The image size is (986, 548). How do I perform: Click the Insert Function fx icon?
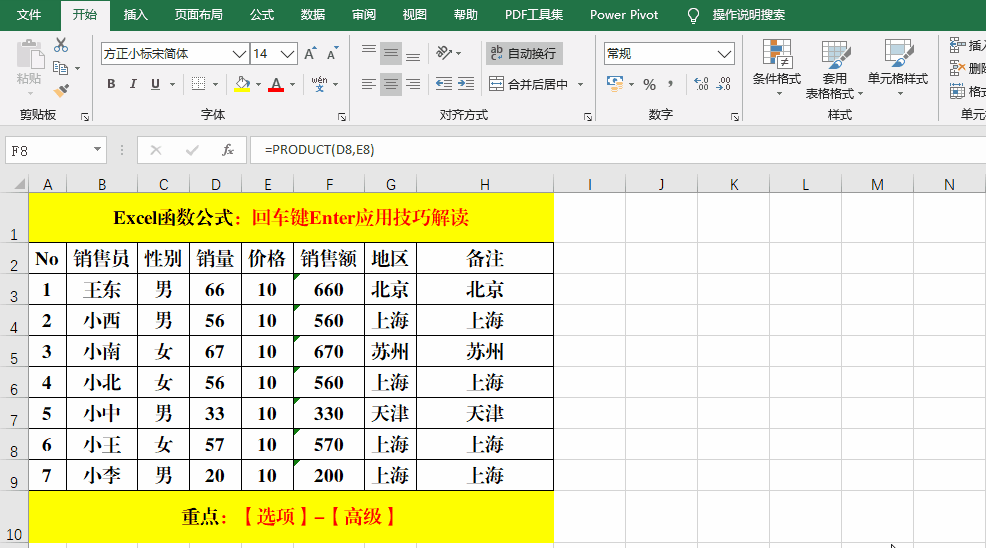(x=228, y=150)
